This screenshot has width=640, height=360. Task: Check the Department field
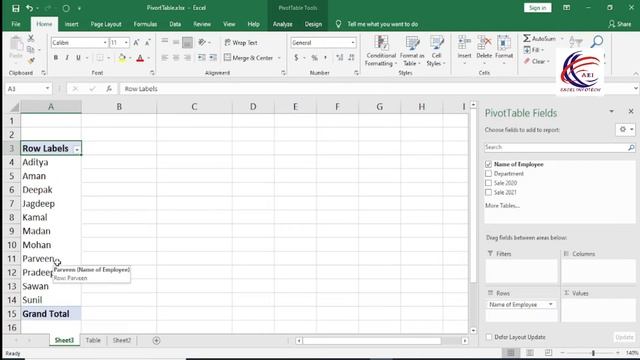pos(488,173)
